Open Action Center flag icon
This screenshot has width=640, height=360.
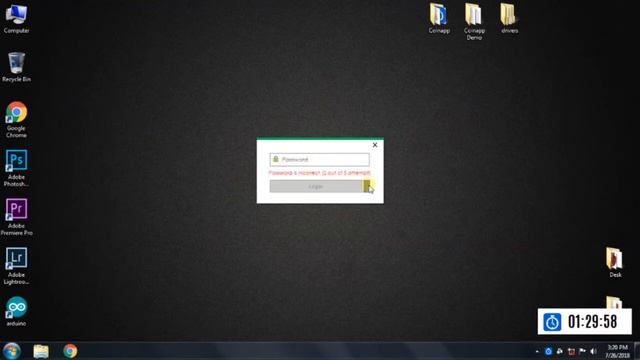[582, 351]
